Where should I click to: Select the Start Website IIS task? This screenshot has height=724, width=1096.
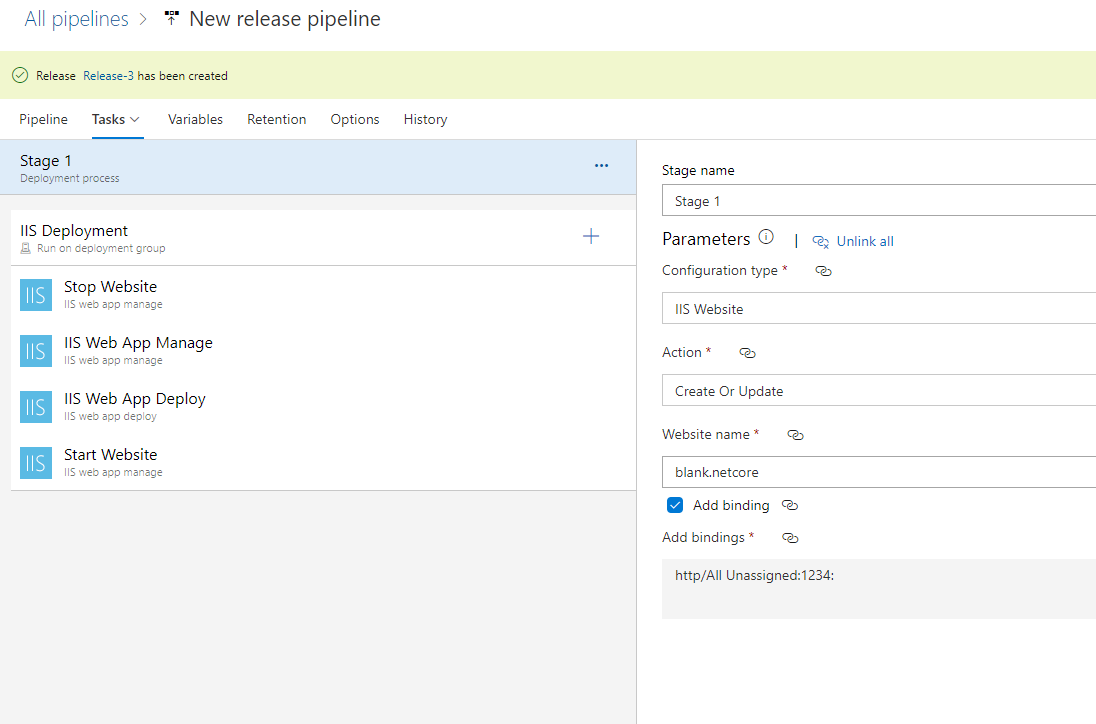point(110,461)
